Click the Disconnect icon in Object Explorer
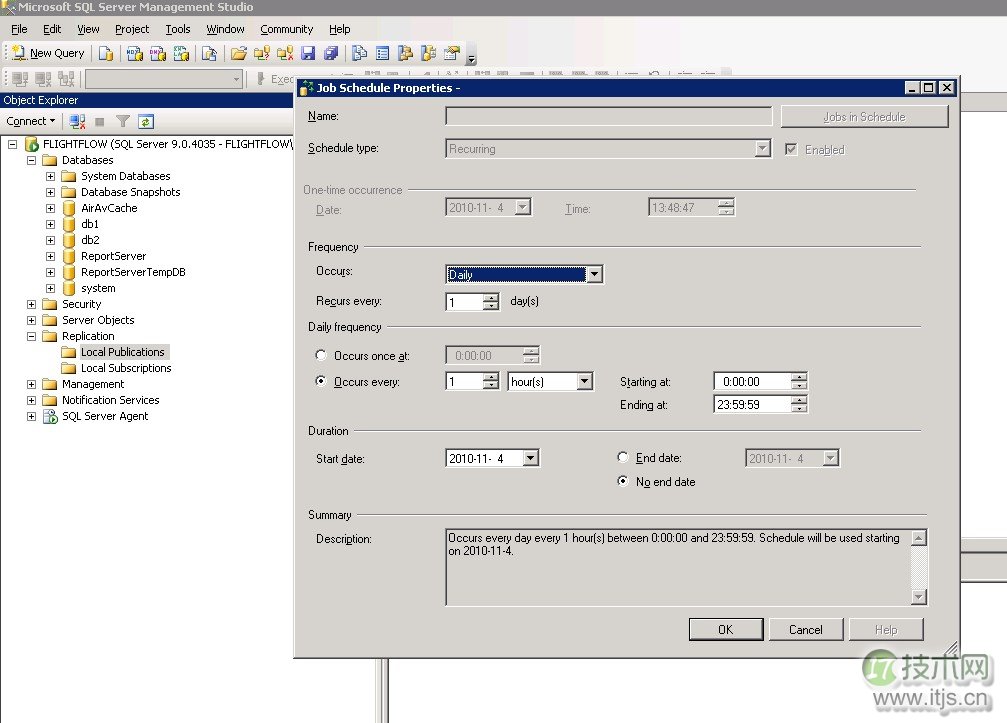Image resolution: width=1007 pixels, height=723 pixels. (x=78, y=121)
